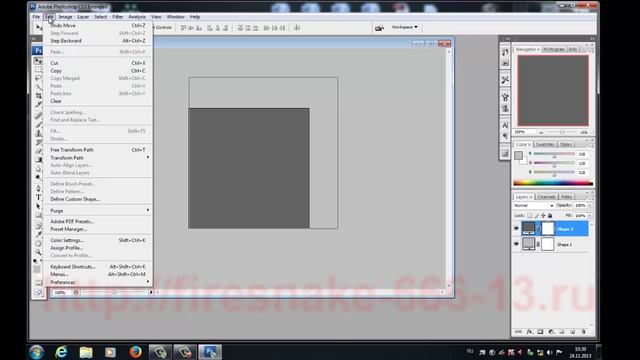The height and width of the screenshot is (360, 640).
Task: Select the Shape 1 layer name
Action: click(564, 244)
